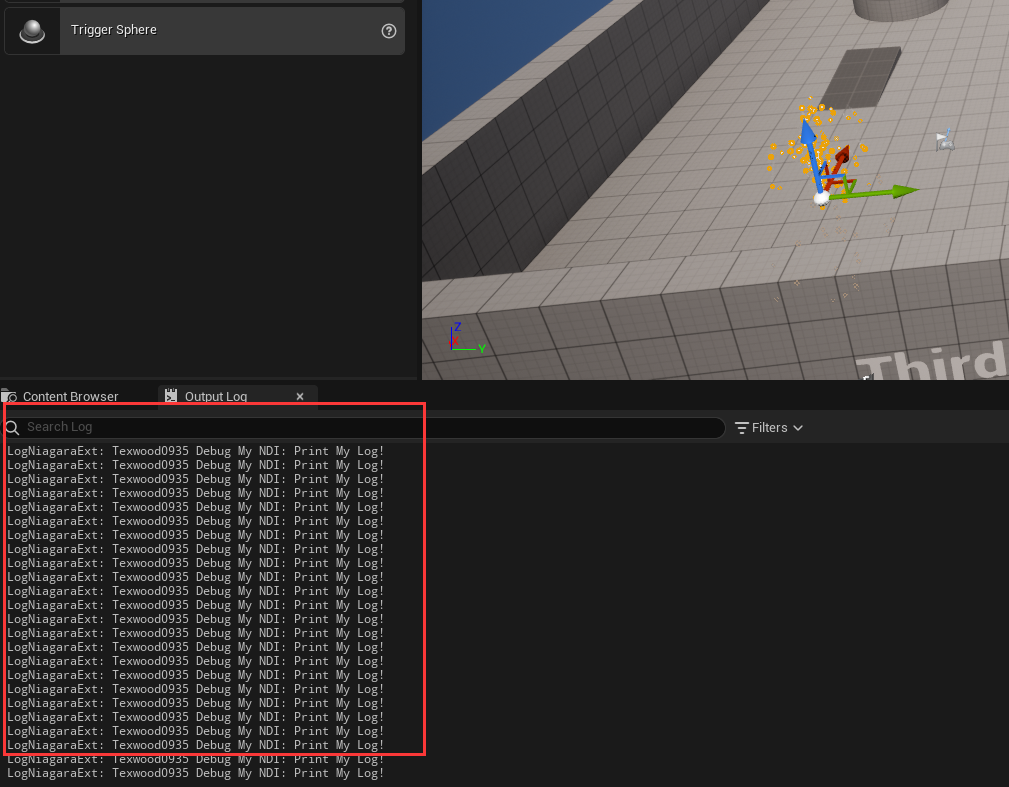
Task: Select the dark floor panel in viewport
Action: tap(866, 76)
